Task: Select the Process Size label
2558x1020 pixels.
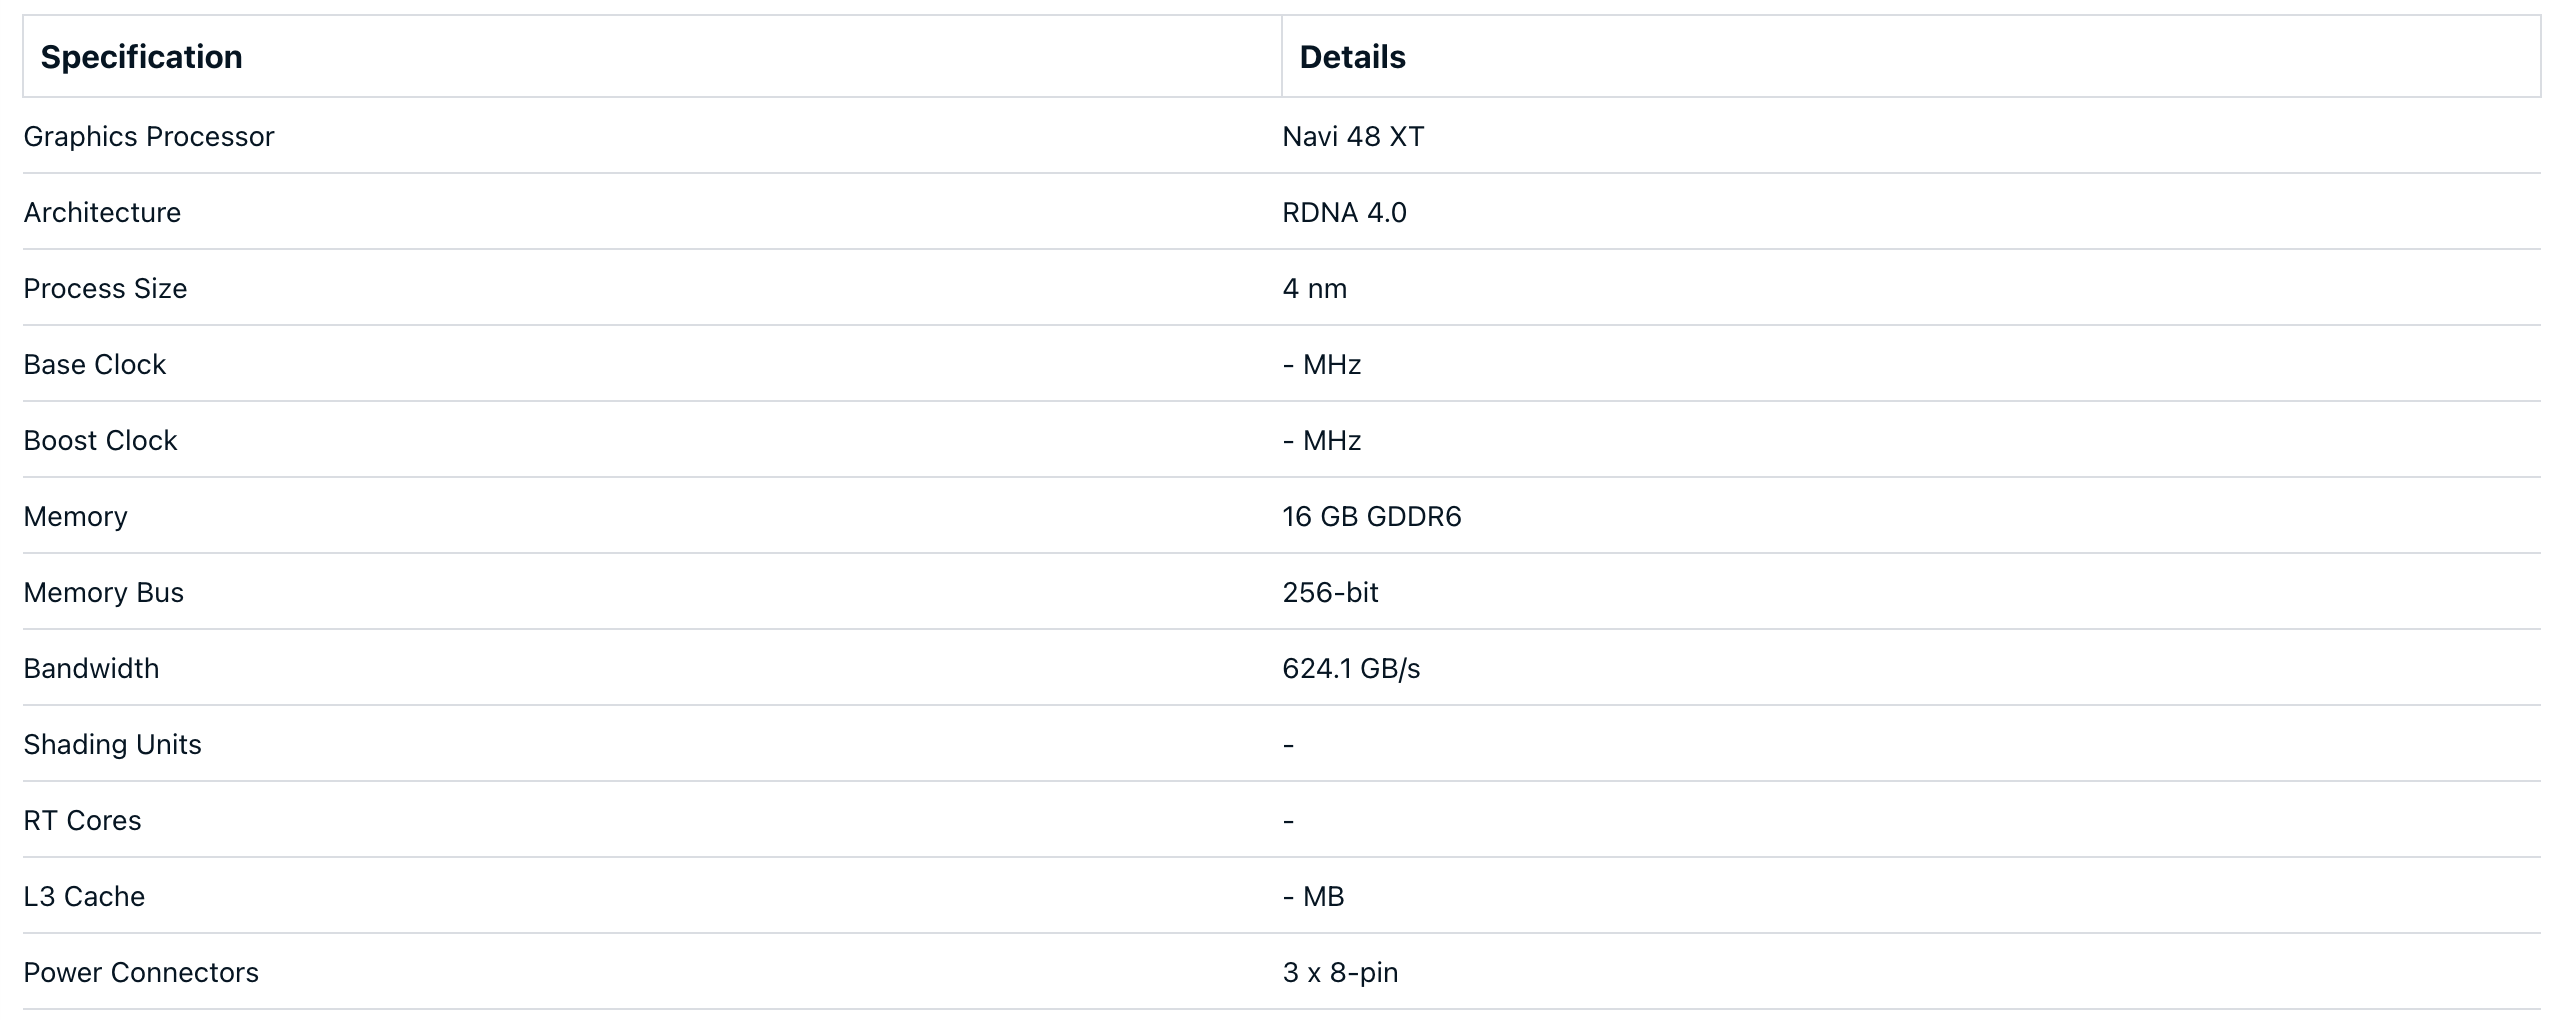Action: coord(105,288)
